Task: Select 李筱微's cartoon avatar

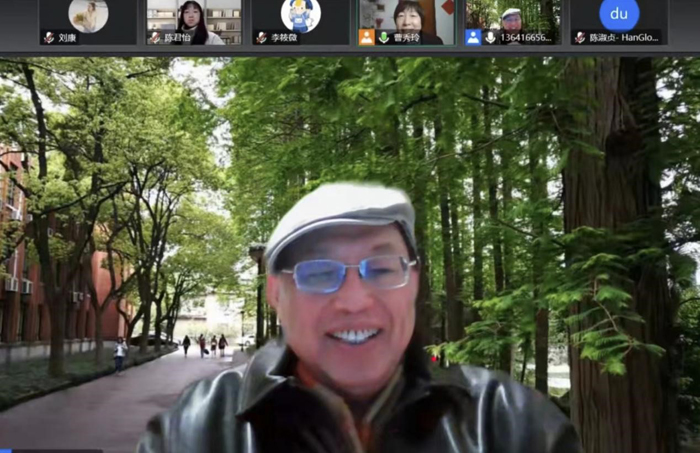Action: 300,15
